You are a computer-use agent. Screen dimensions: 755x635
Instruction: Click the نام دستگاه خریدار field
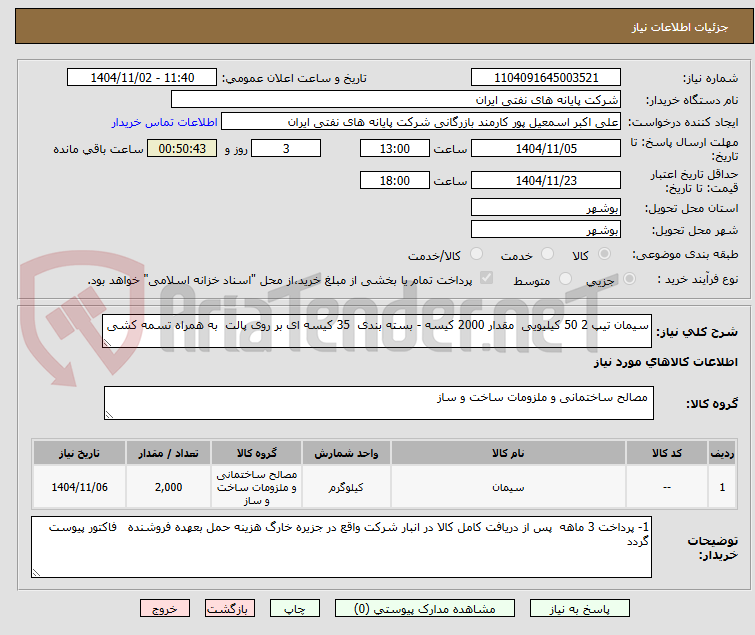coord(396,100)
